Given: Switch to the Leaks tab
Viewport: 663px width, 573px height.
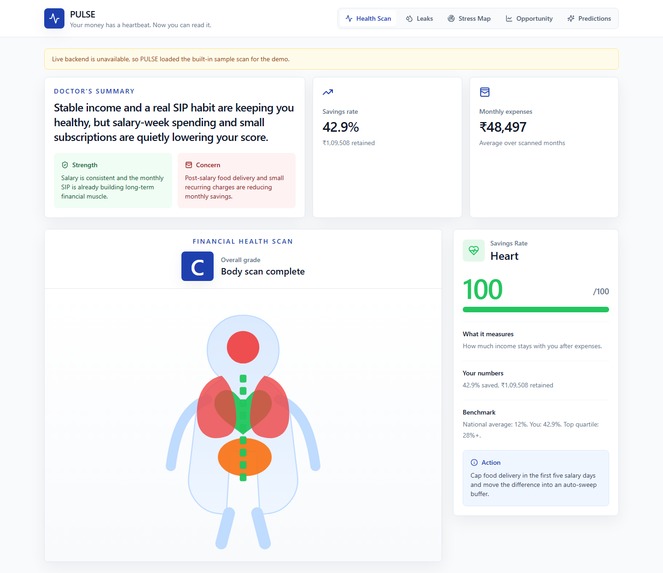Looking at the screenshot, I should (x=419, y=19).
